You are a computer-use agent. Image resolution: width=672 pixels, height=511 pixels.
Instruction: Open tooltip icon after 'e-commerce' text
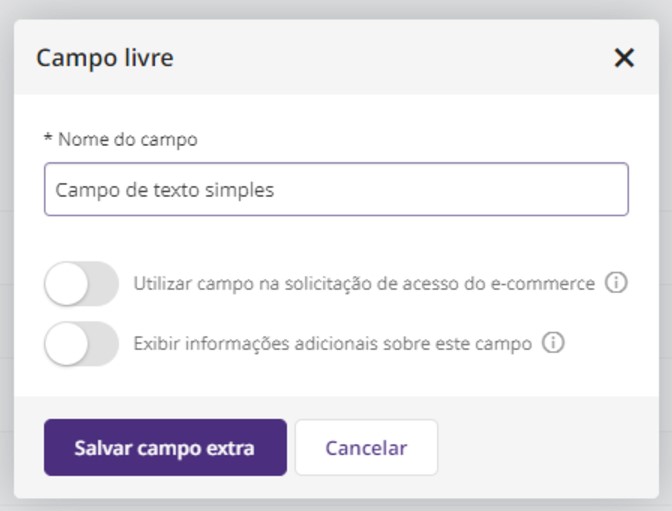point(616,283)
